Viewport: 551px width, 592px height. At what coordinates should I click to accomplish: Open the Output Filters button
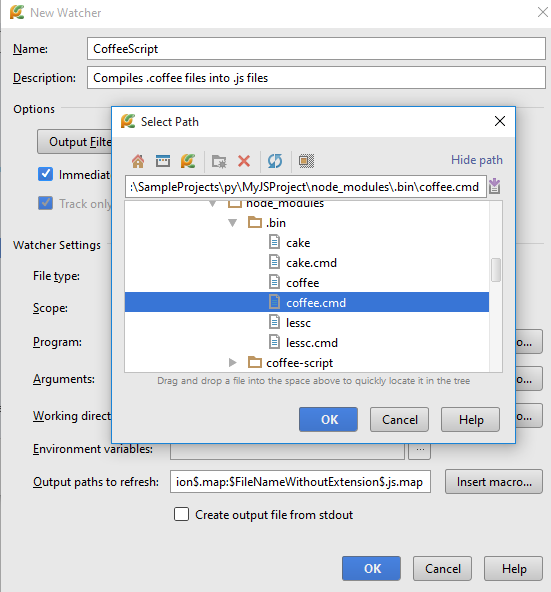tap(75, 142)
